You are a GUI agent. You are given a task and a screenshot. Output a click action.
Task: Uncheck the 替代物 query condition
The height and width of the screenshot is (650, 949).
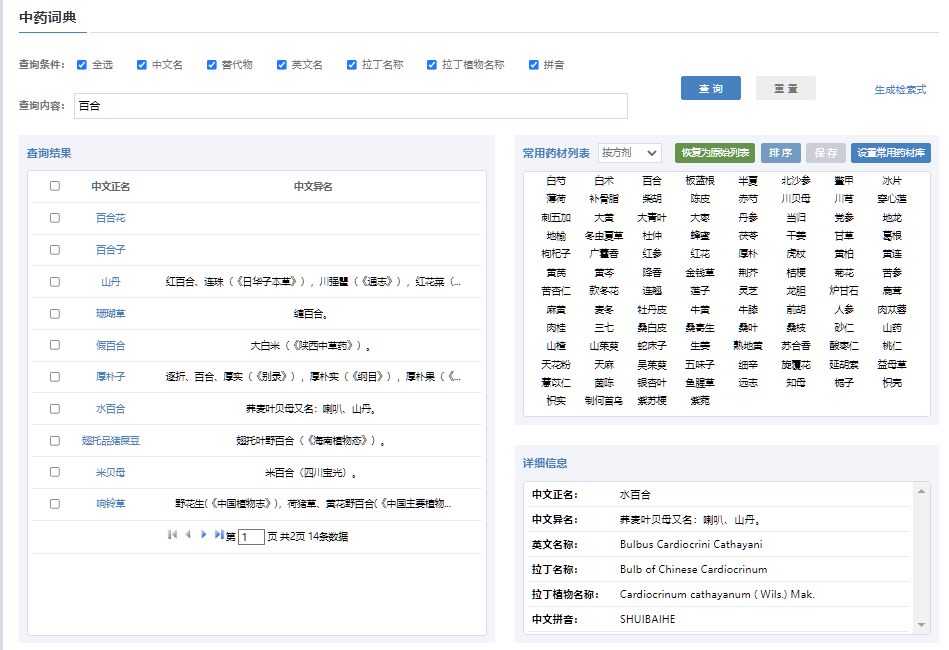pyautogui.click(x=212, y=65)
